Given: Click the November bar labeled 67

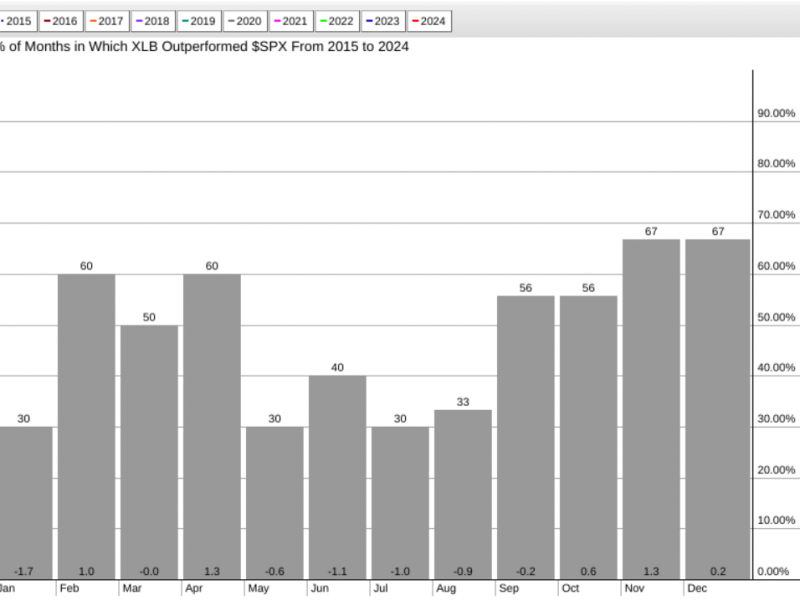Looking at the screenshot, I should coord(651,410).
